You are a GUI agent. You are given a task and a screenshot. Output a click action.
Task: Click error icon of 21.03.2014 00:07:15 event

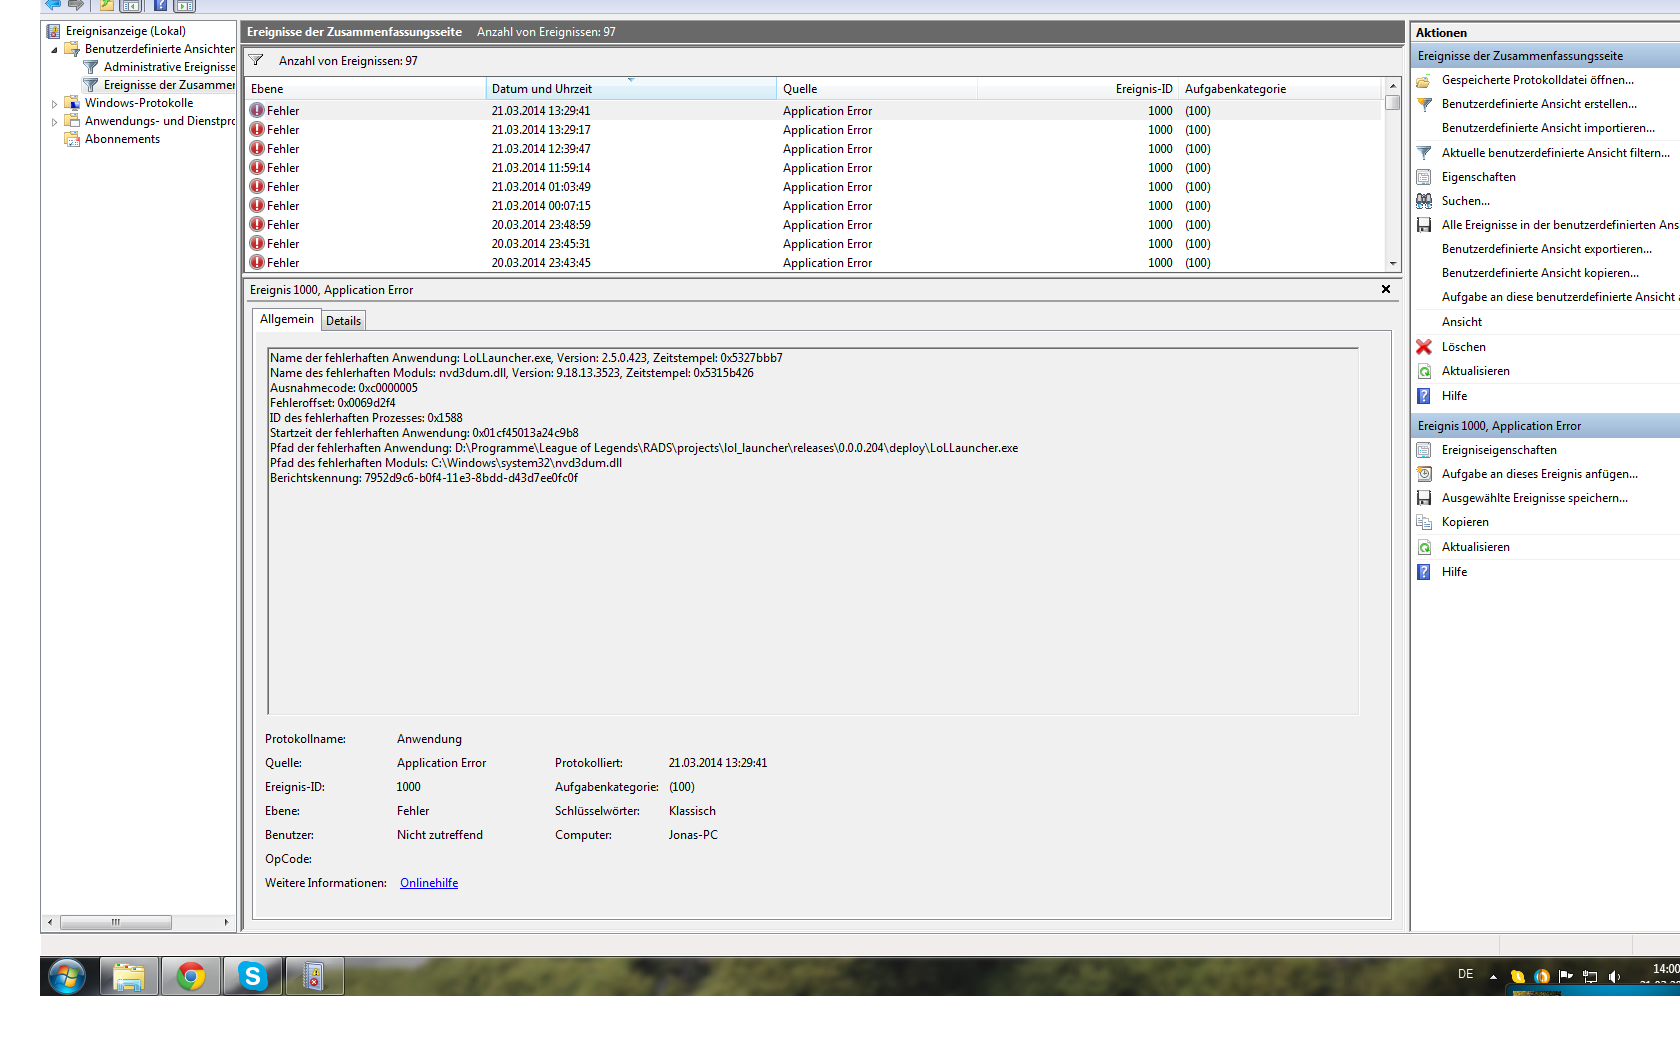tap(257, 206)
